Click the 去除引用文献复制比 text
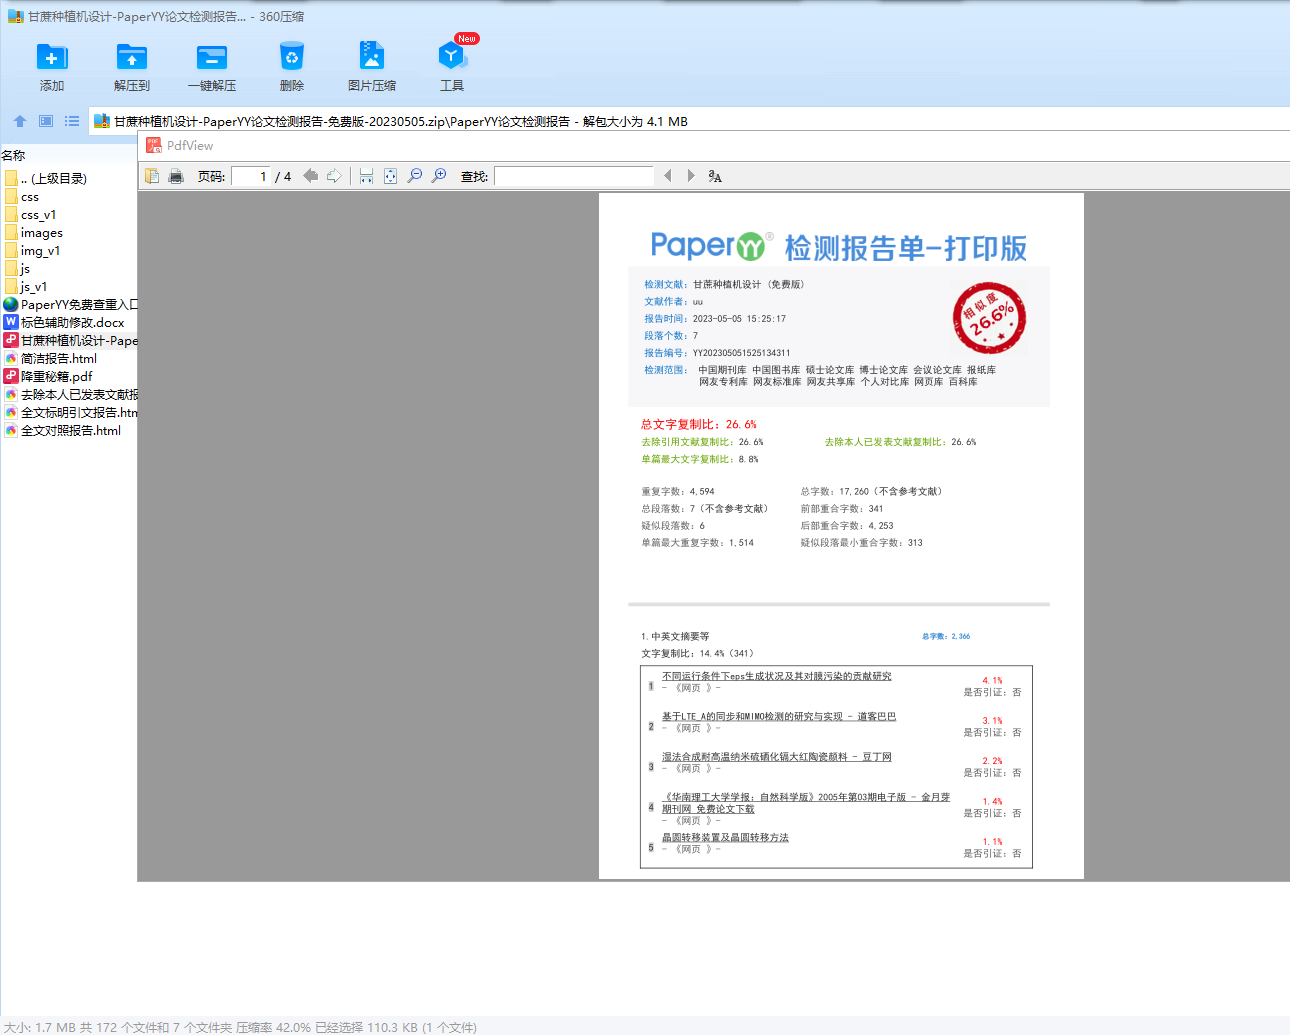This screenshot has width=1290, height=1035. tap(702, 442)
